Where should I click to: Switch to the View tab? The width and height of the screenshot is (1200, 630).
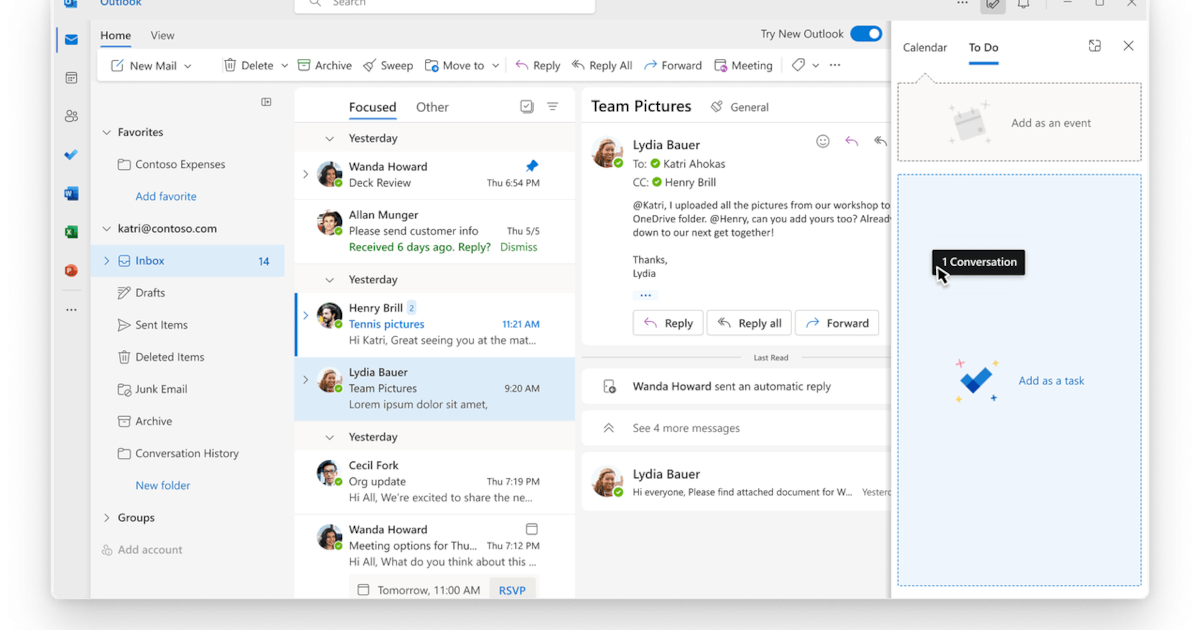162,35
